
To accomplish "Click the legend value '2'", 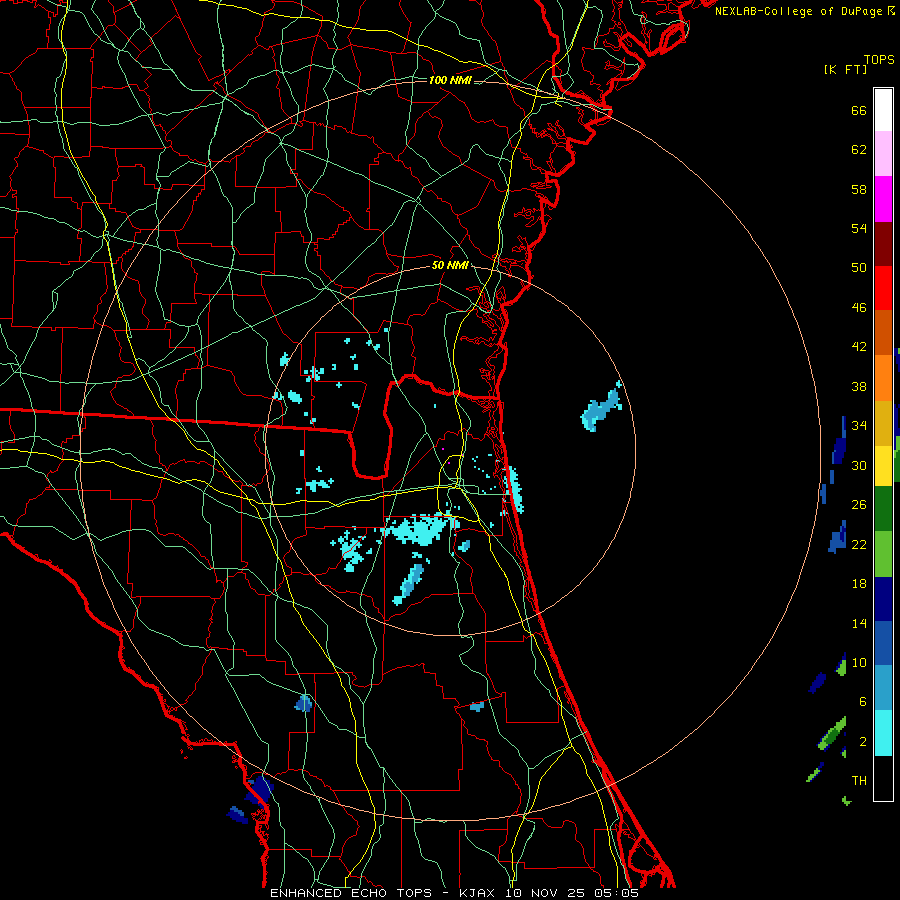I will coord(862,742).
